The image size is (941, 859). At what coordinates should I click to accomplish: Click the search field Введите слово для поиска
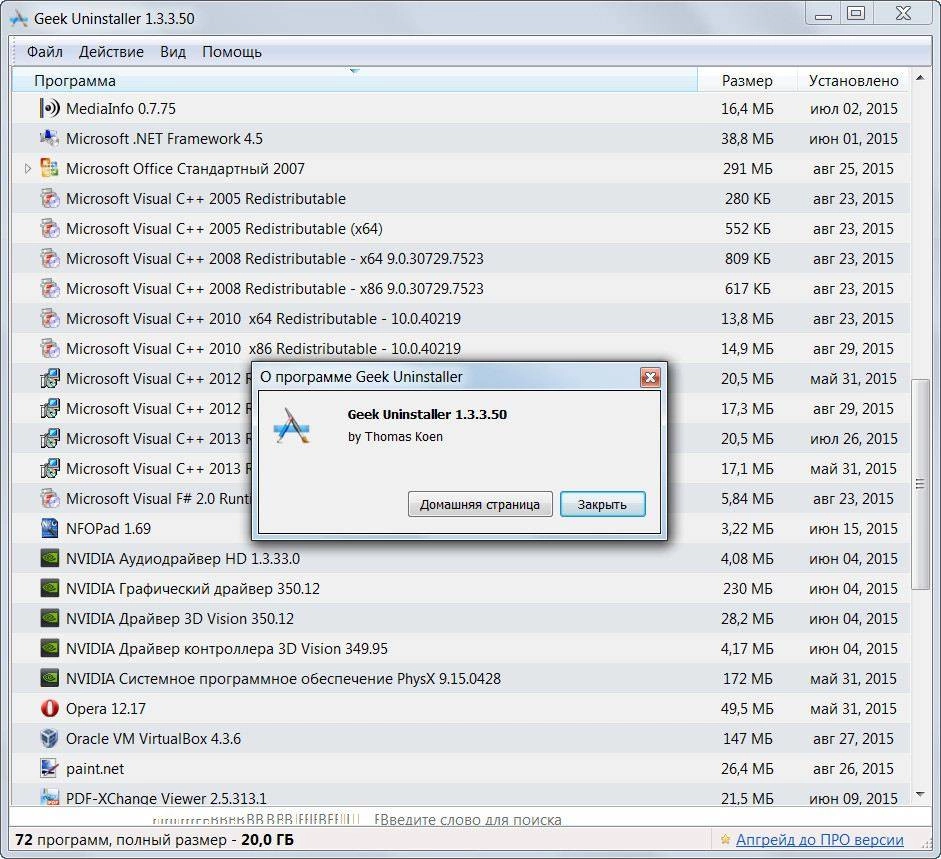click(x=468, y=819)
